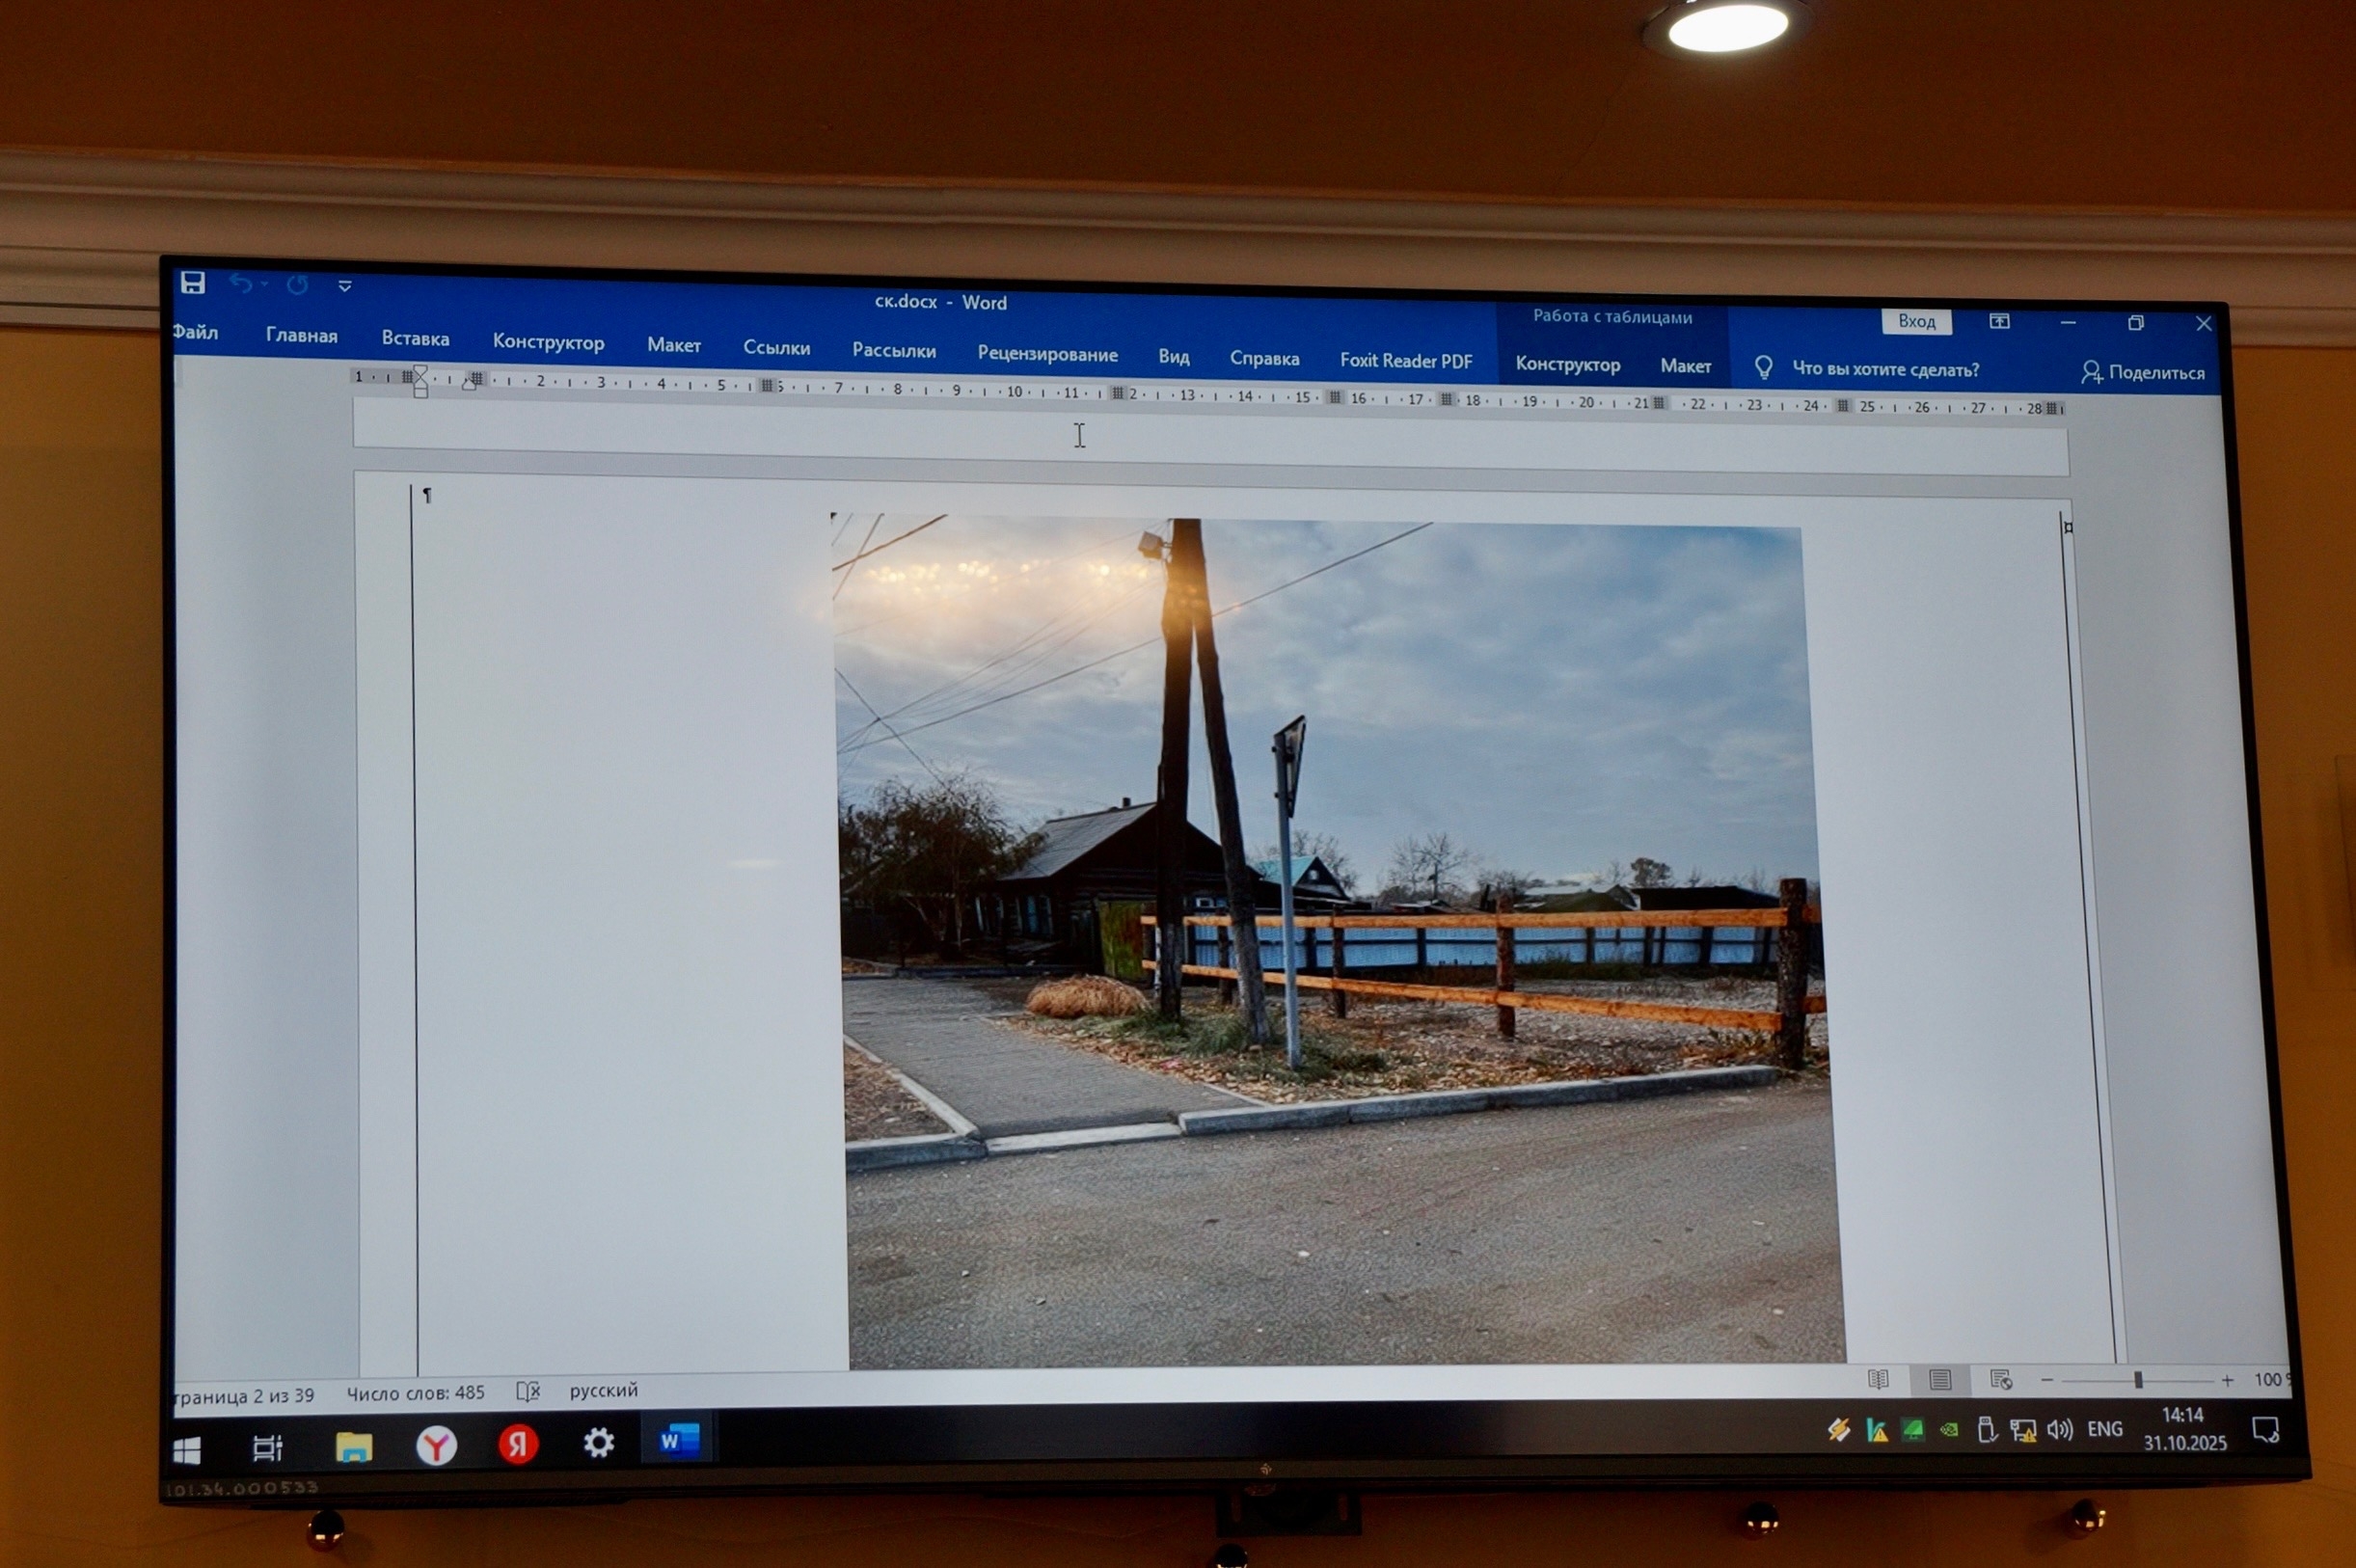Click the Word icon on the taskbar
This screenshot has width=2356, height=1568.
[x=678, y=1440]
